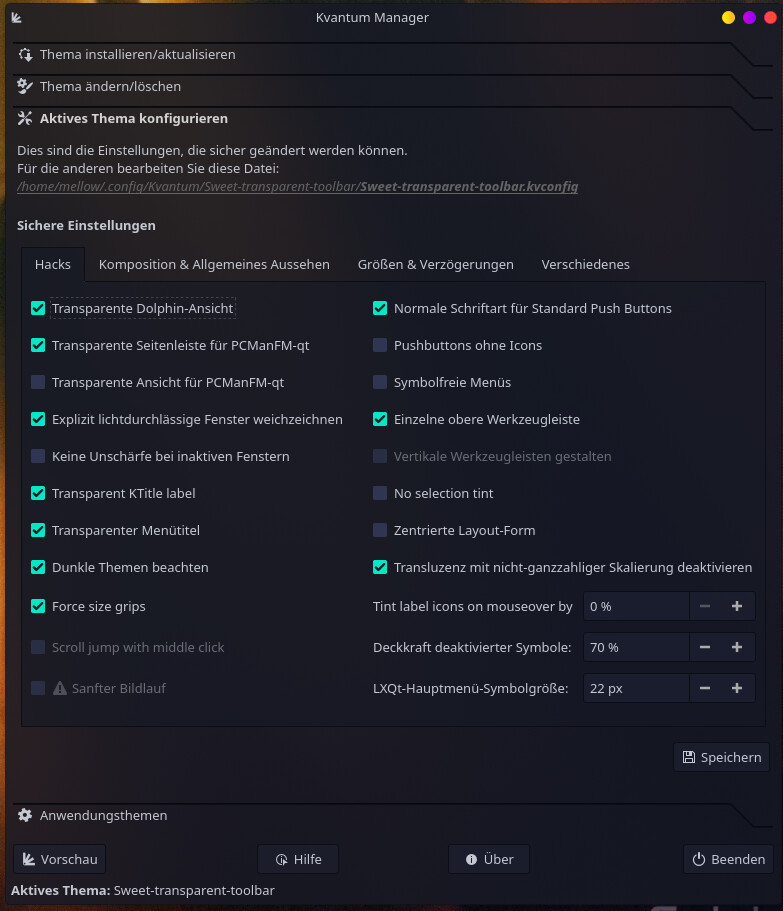The image size is (783, 911).
Task: Expand Thema installieren/aktualisieren section
Action: (138, 54)
